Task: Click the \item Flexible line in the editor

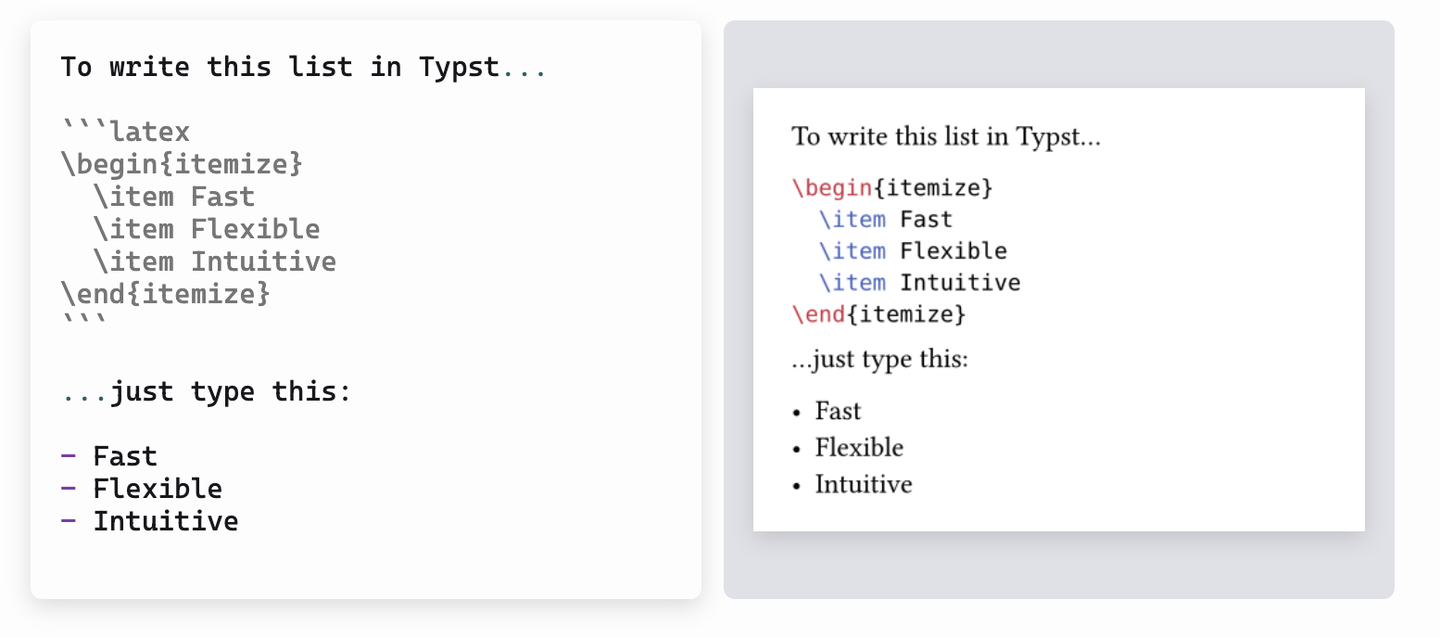Action: click(206, 229)
